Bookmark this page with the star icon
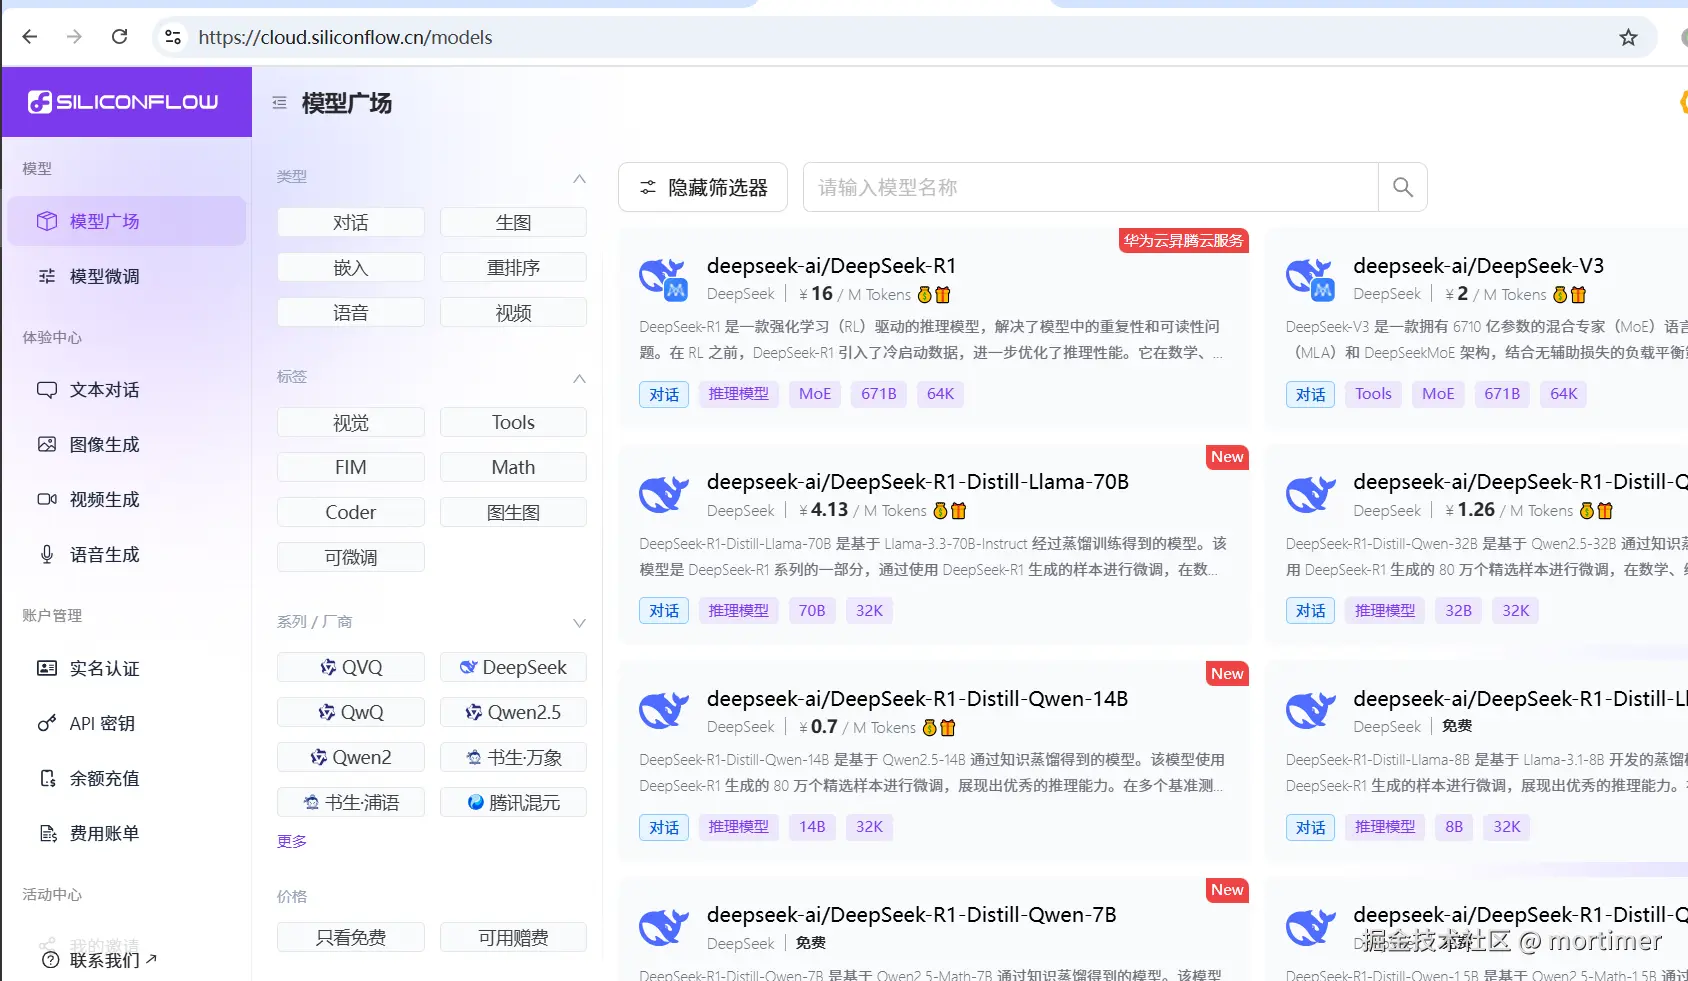1688x981 pixels. 1628,37
